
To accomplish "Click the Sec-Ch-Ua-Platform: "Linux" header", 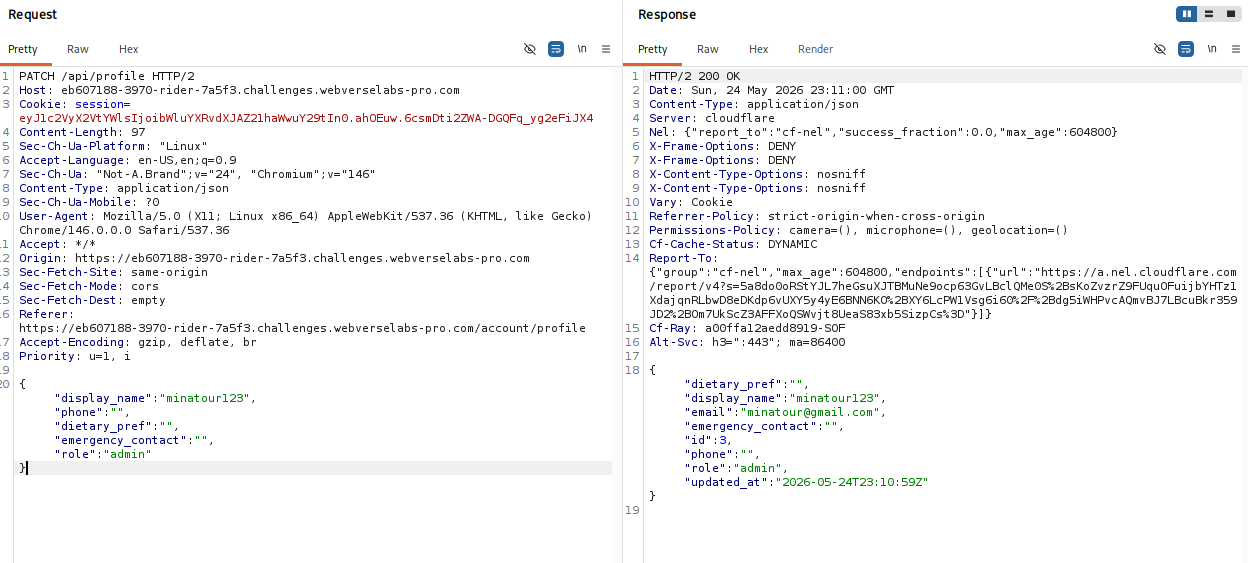I will 113,146.
